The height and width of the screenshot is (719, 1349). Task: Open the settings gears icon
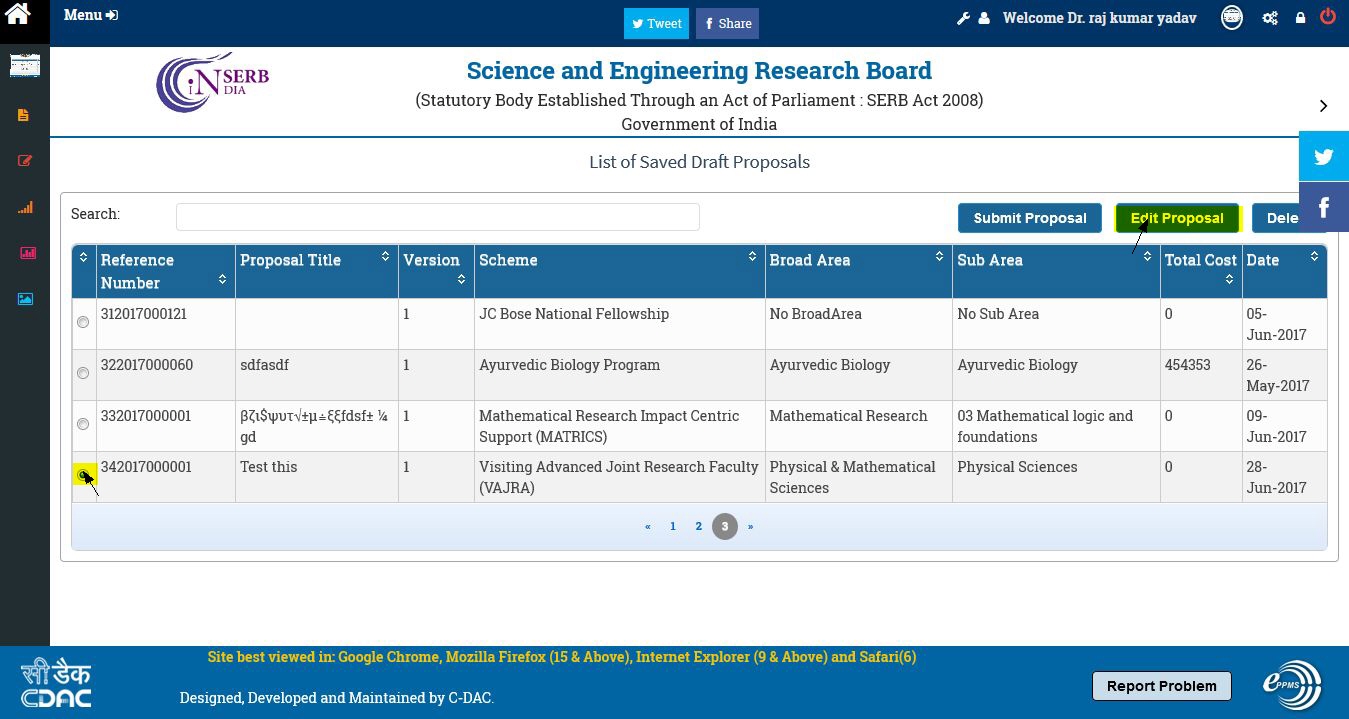[x=1270, y=18]
